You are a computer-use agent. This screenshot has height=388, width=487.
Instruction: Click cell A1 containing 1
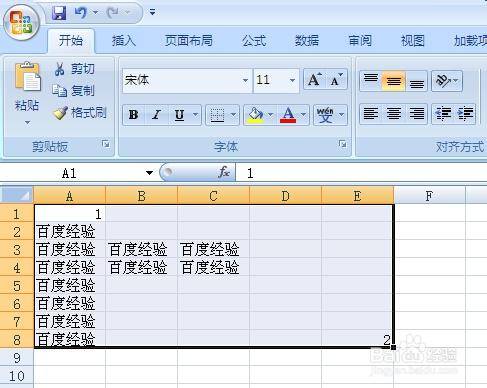tap(70, 214)
